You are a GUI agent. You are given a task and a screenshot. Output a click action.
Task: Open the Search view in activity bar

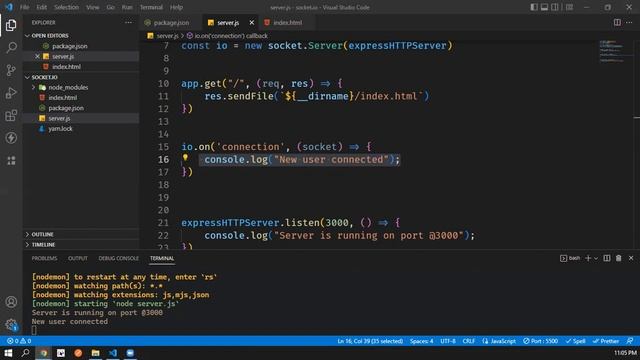click(11, 47)
